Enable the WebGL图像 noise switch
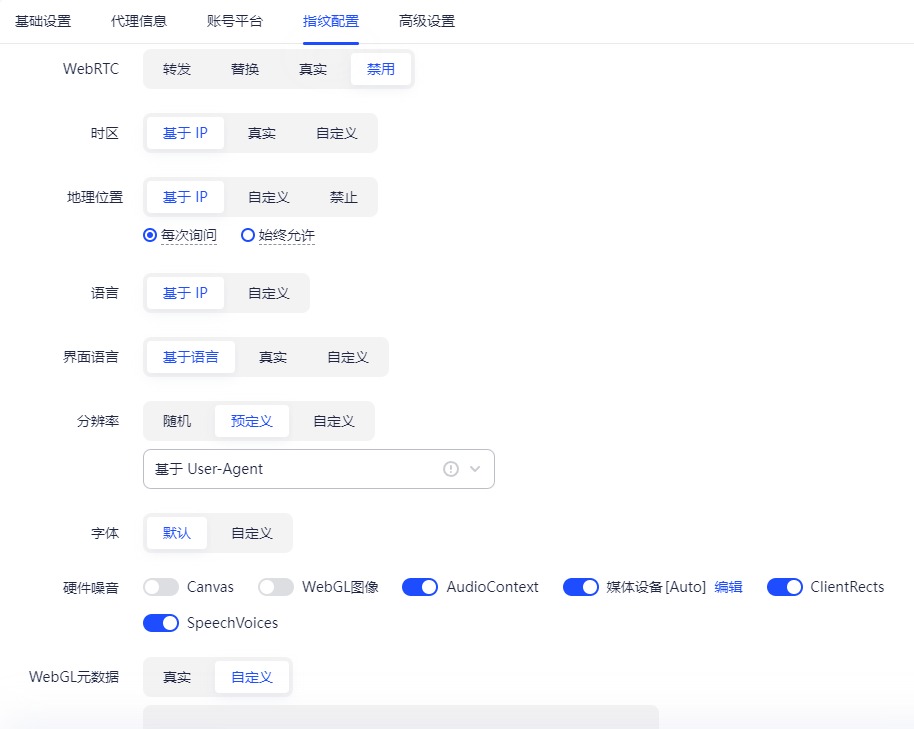This screenshot has width=914, height=729. click(276, 587)
